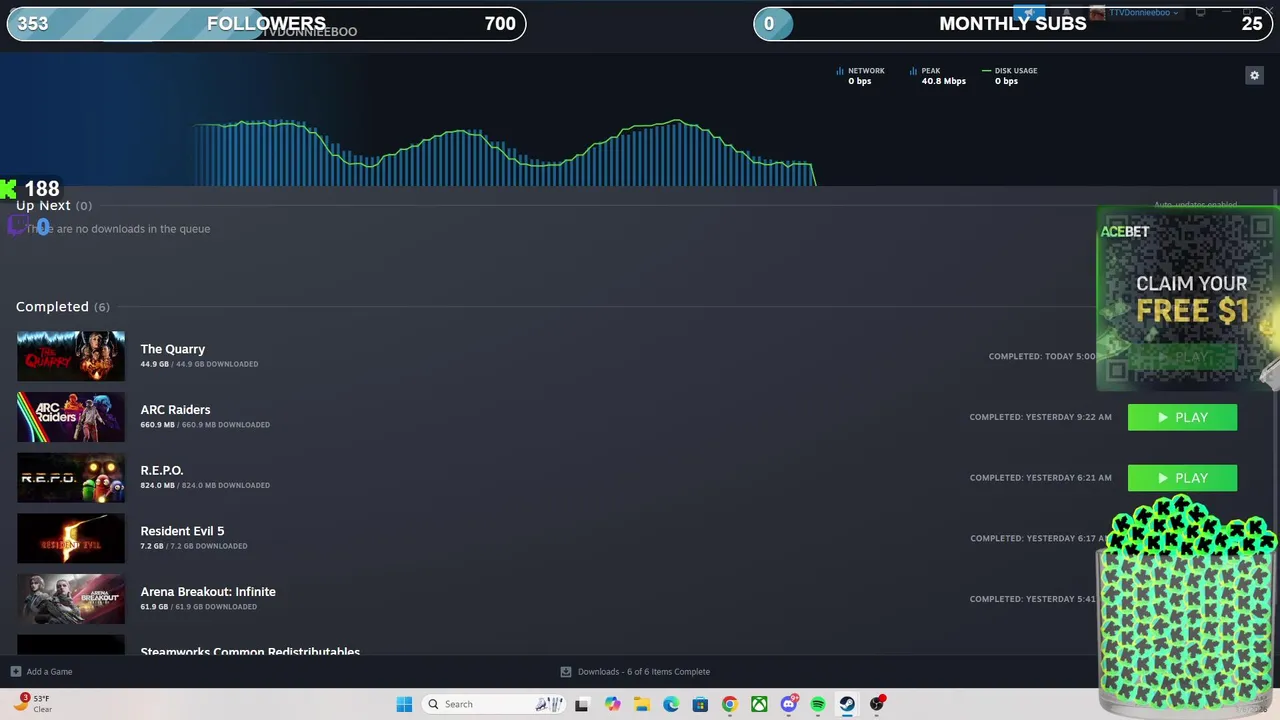
Task: Open the ARC Raiders thumbnail
Action: point(71,417)
